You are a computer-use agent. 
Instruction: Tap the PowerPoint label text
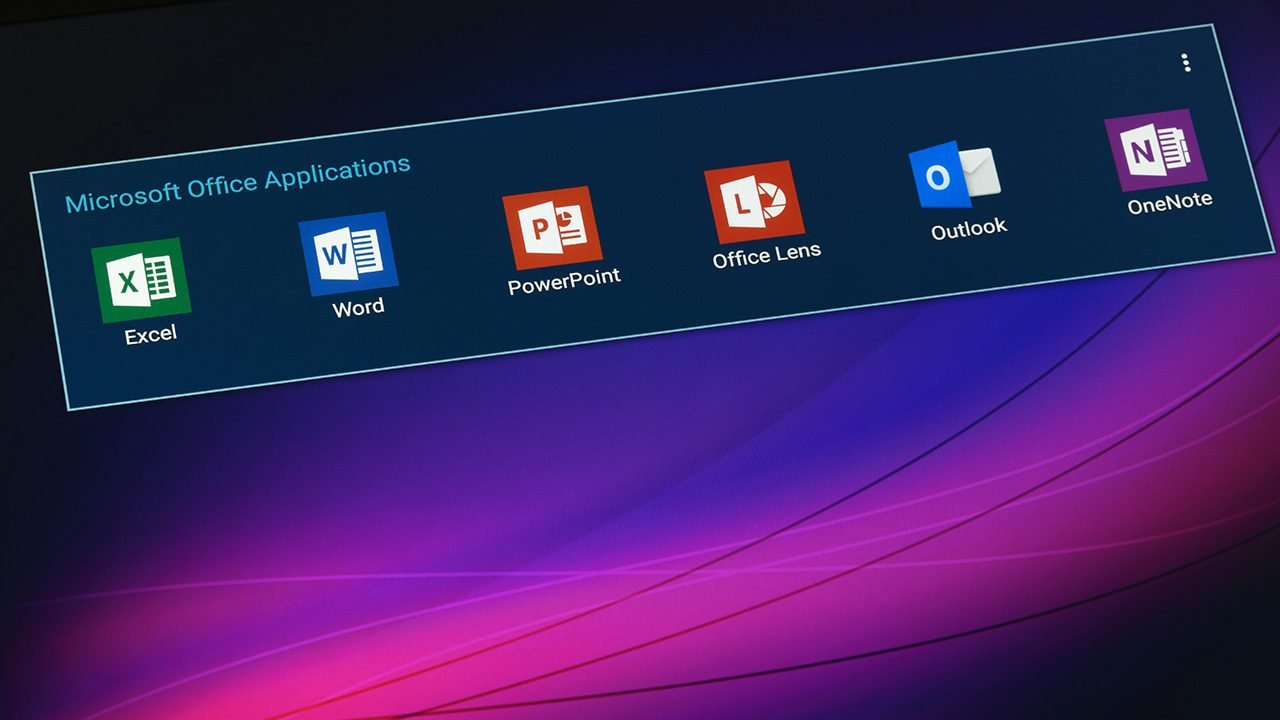pyautogui.click(x=563, y=281)
